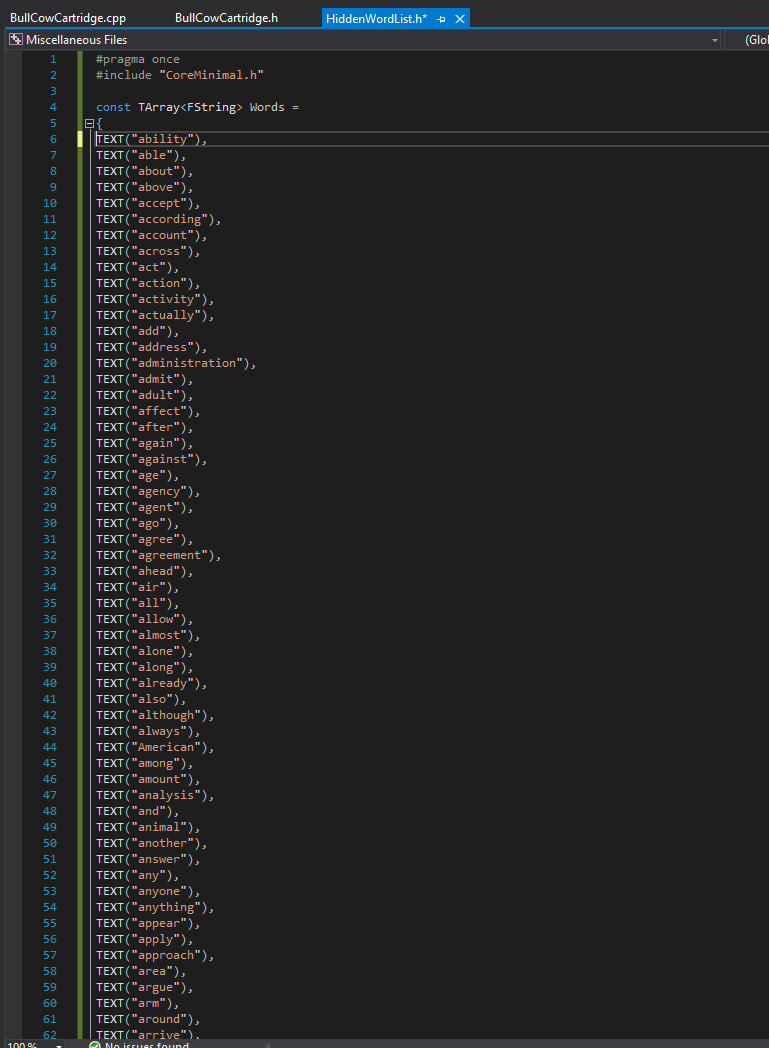This screenshot has height=1048, width=769.
Task: Click line number 44 in the gutter
Action: click(x=50, y=747)
